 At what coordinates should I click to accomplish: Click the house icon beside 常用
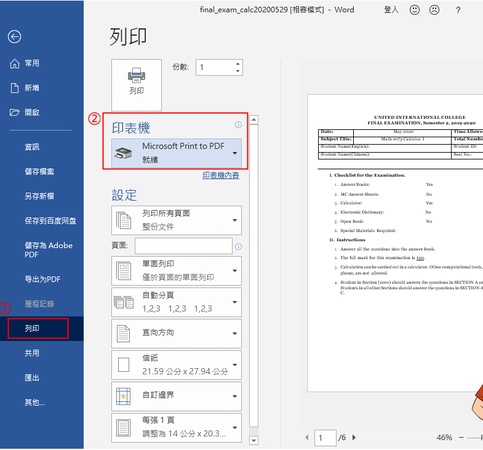point(15,63)
